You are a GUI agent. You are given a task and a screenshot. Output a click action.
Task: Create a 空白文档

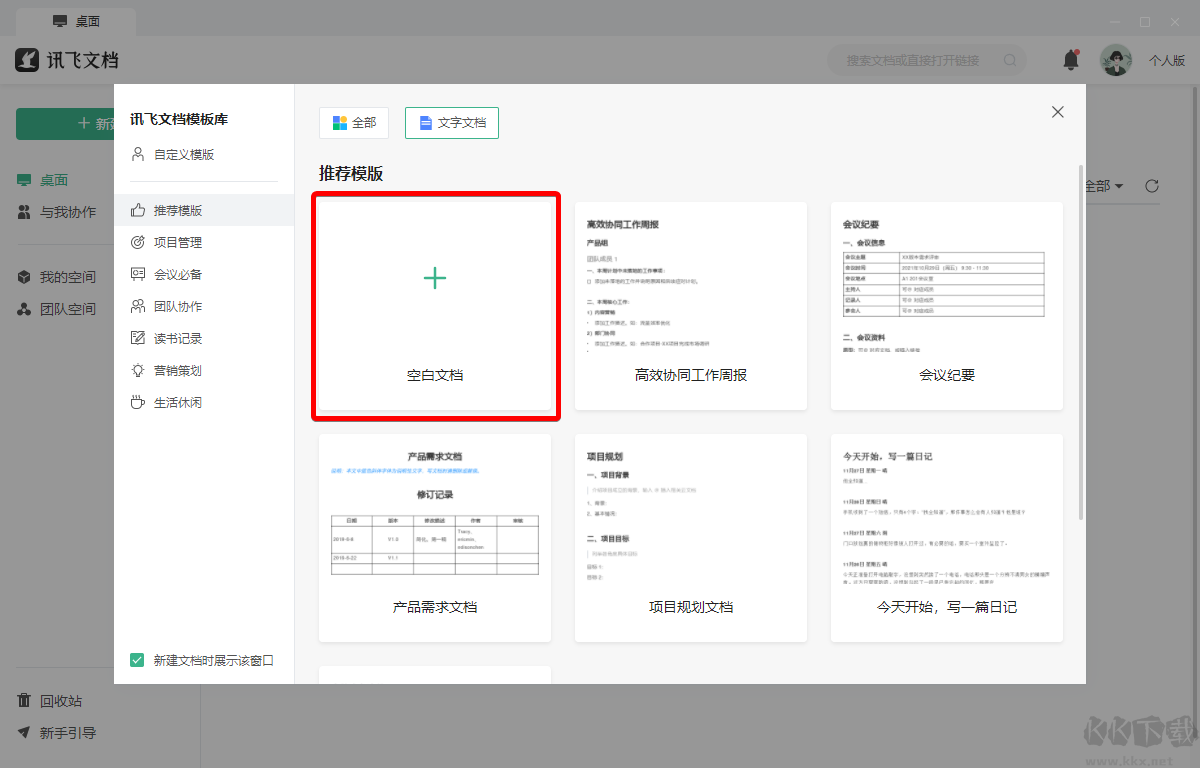[x=435, y=305]
